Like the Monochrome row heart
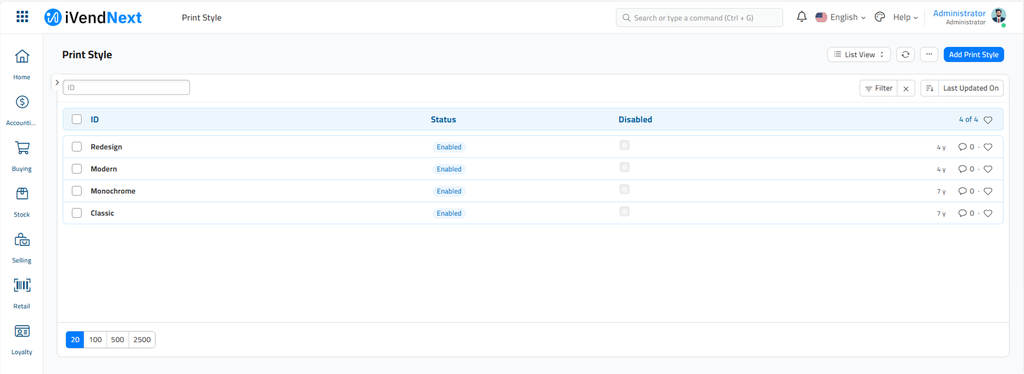This screenshot has height=374, width=1024. [988, 191]
